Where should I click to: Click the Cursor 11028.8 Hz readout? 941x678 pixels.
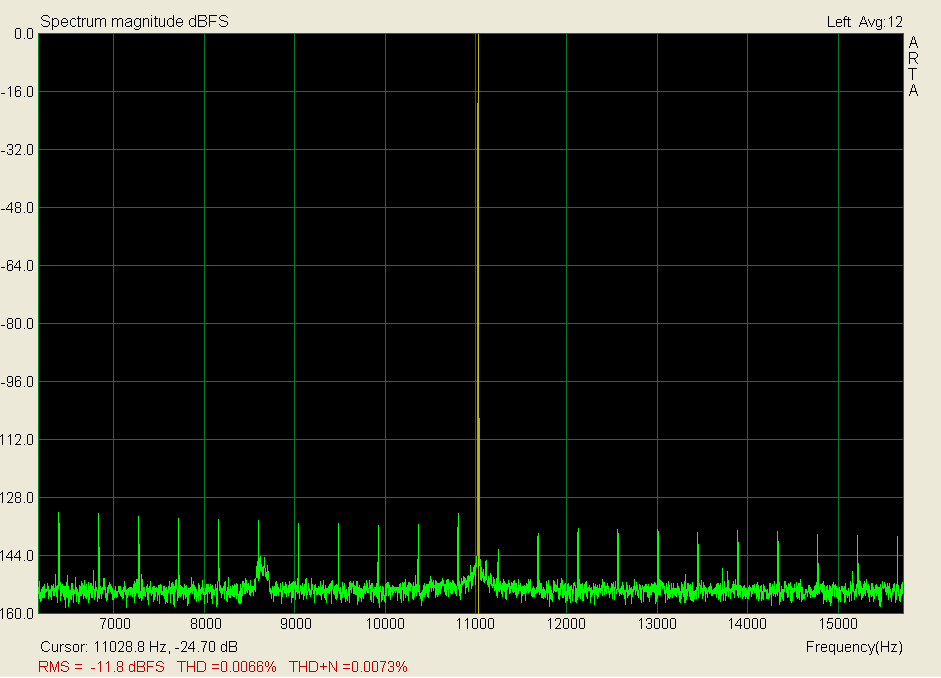click(x=139, y=647)
